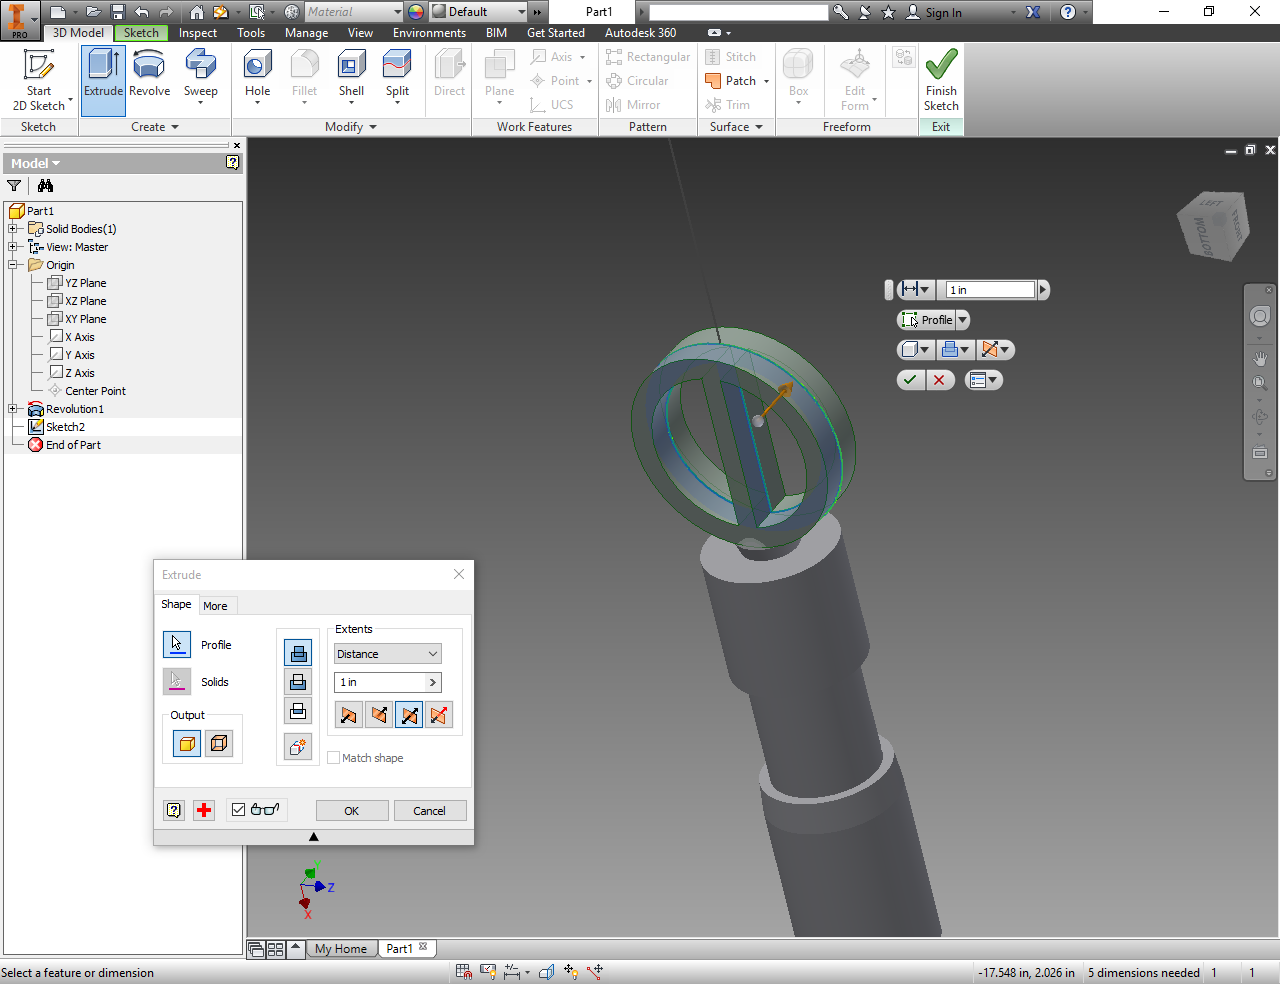1280x984 pixels.
Task: Click Cancel in Extrude dialog
Action: (x=430, y=811)
